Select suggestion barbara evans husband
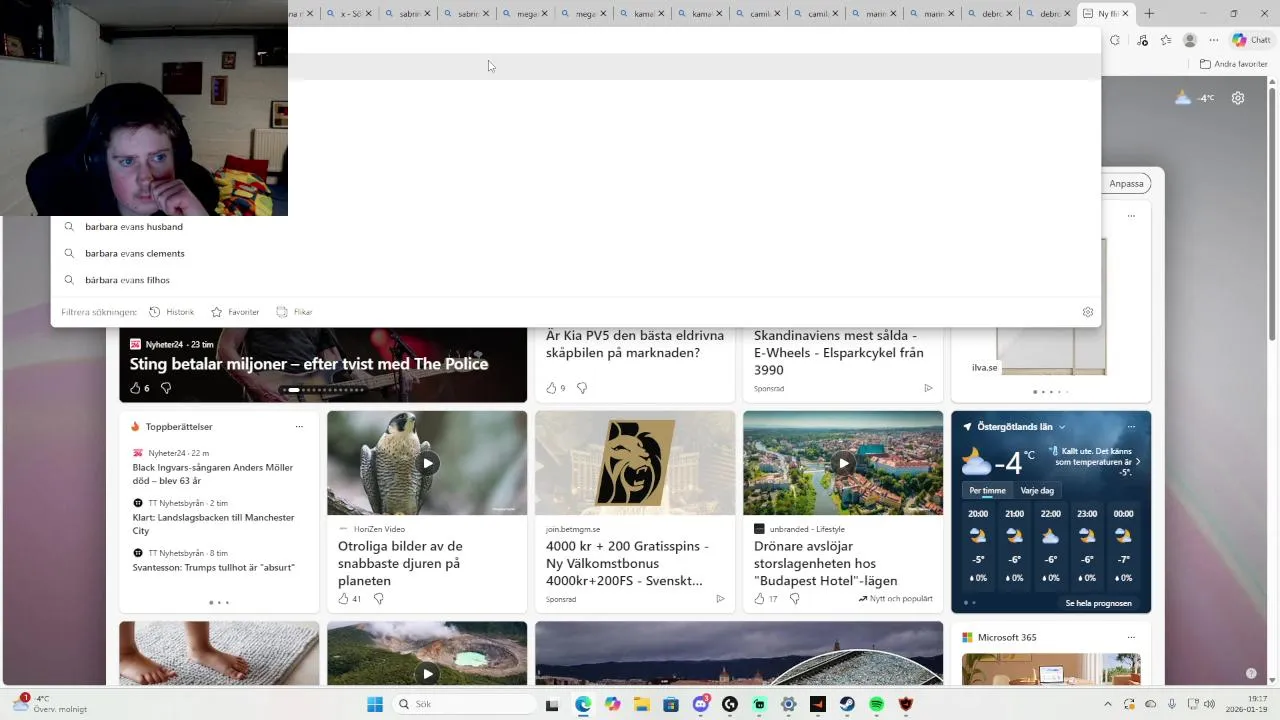 [576, 227]
